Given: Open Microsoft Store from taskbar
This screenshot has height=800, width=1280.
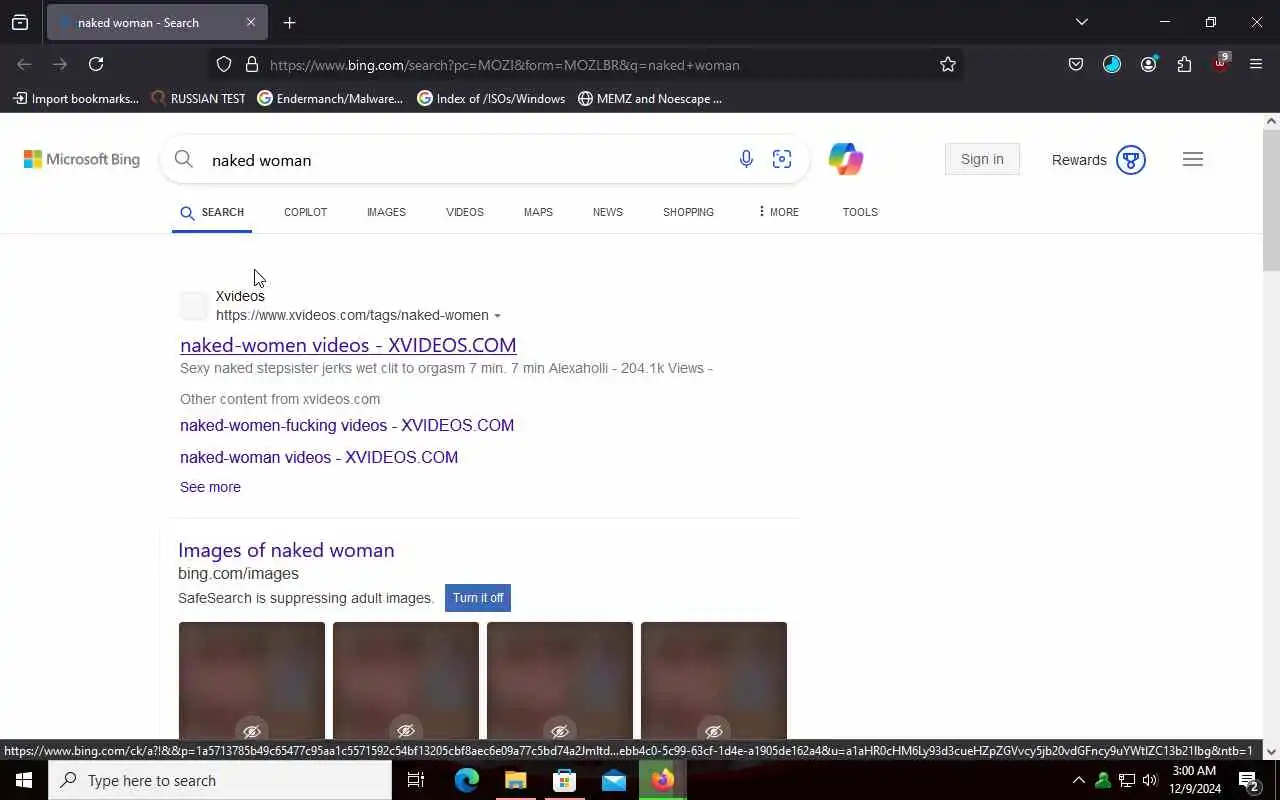Looking at the screenshot, I should 564,780.
